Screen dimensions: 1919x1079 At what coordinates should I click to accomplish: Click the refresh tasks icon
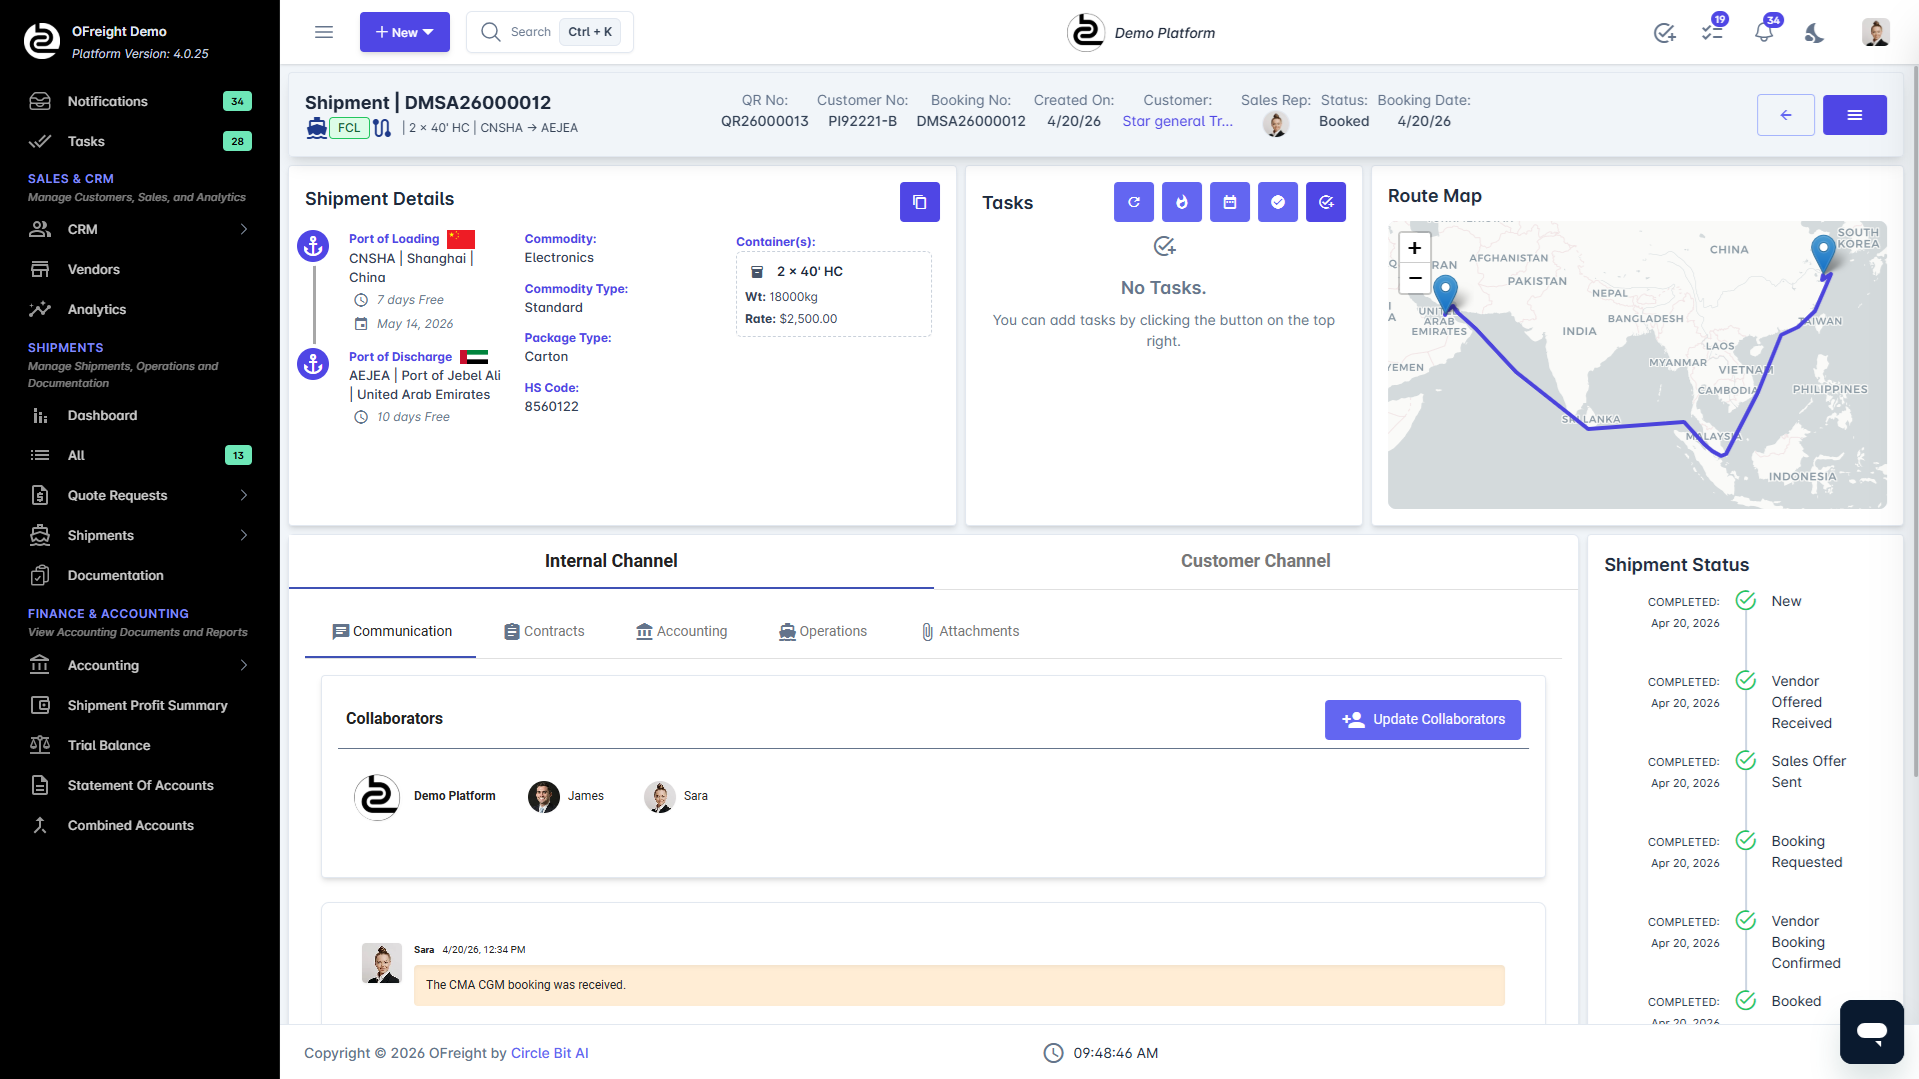coord(1133,202)
